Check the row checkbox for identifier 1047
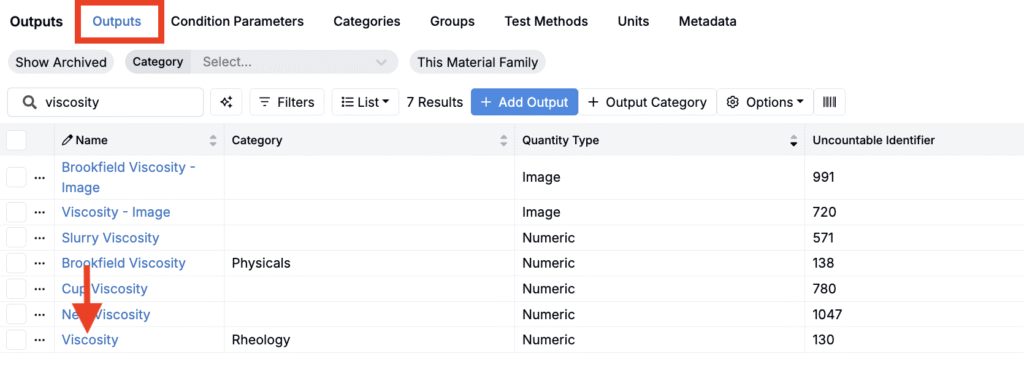1024x372 pixels. click(x=16, y=315)
